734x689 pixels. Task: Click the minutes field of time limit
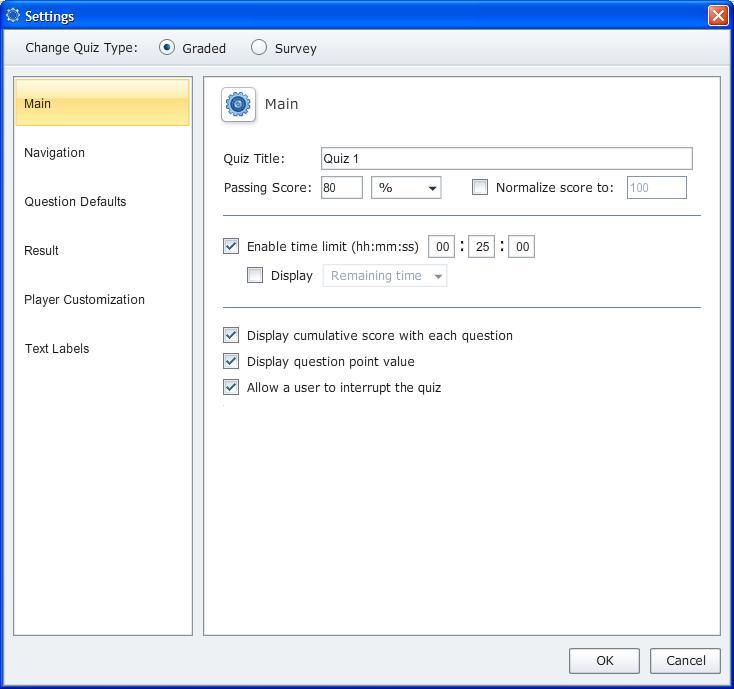[482, 247]
